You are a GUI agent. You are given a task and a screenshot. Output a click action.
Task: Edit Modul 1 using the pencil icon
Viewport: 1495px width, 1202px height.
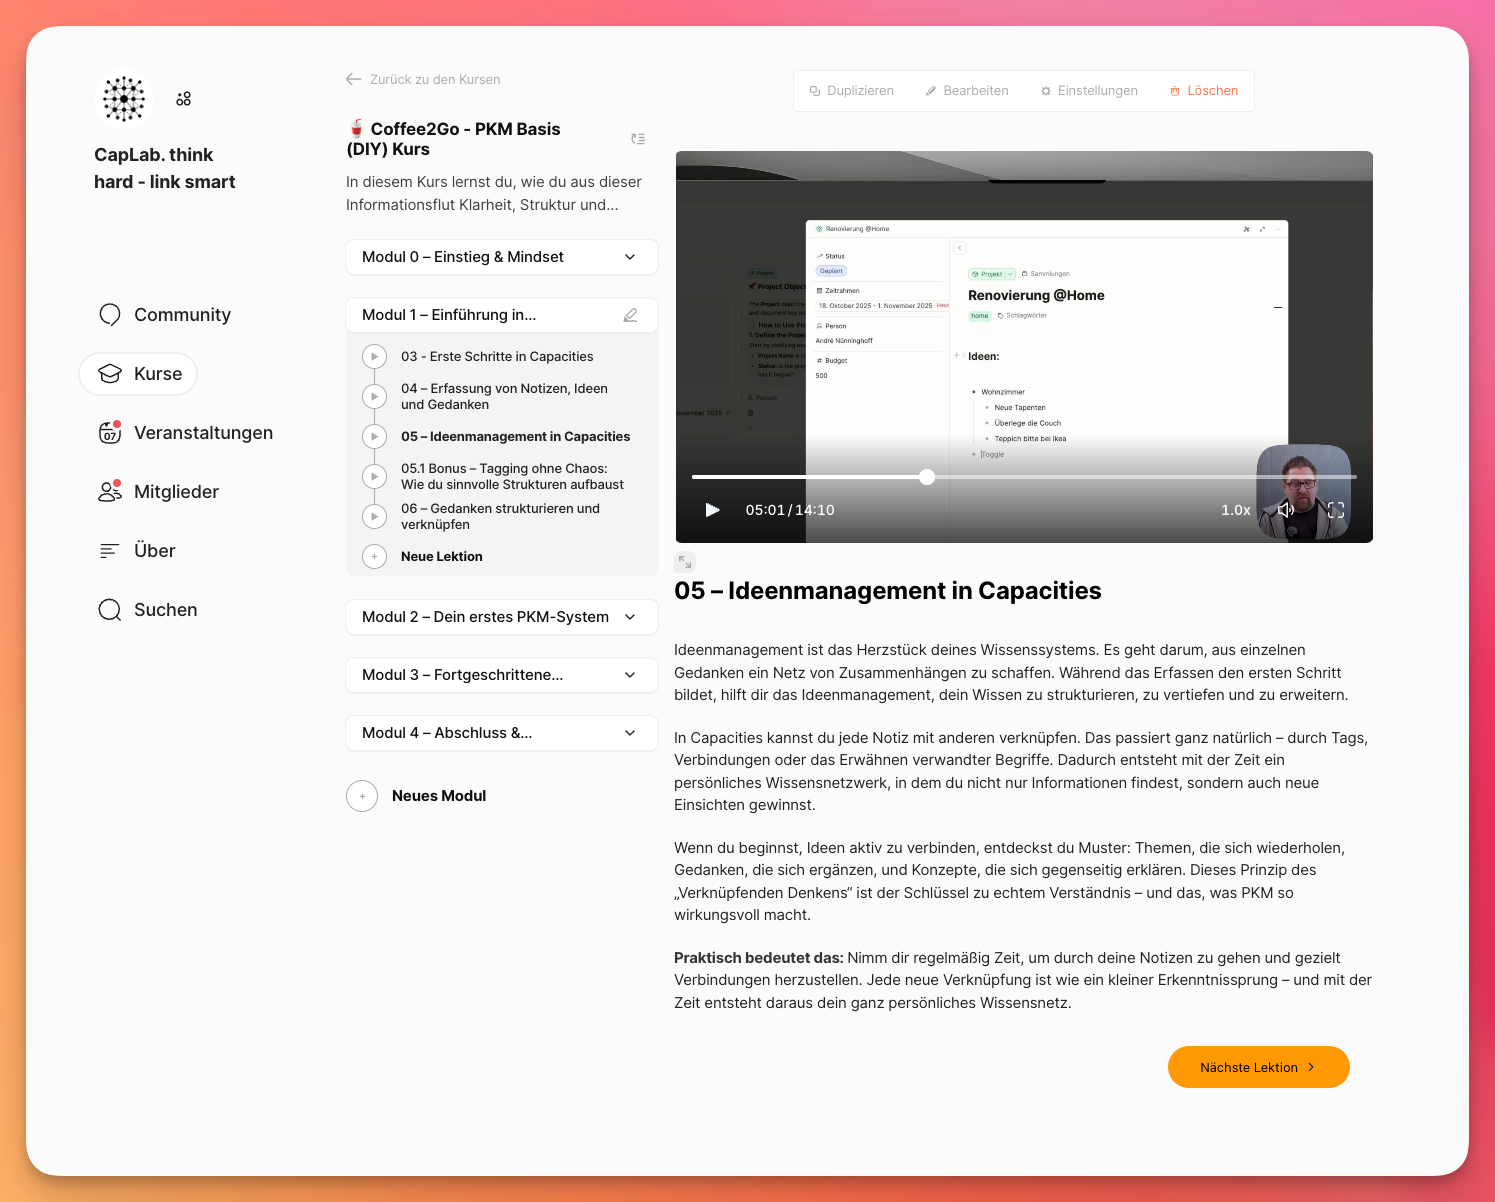tap(630, 315)
